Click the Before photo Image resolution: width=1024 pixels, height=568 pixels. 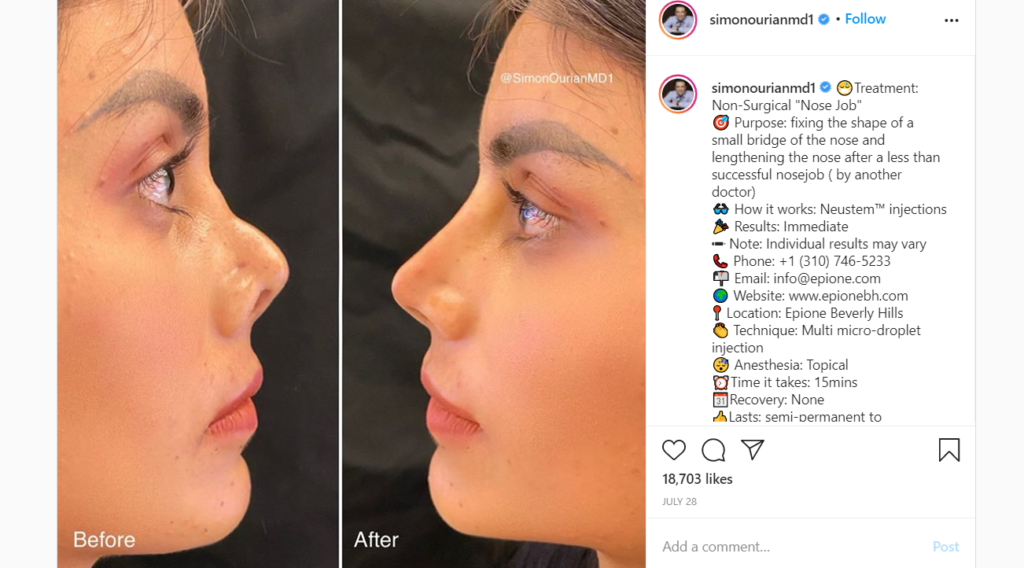pos(198,284)
